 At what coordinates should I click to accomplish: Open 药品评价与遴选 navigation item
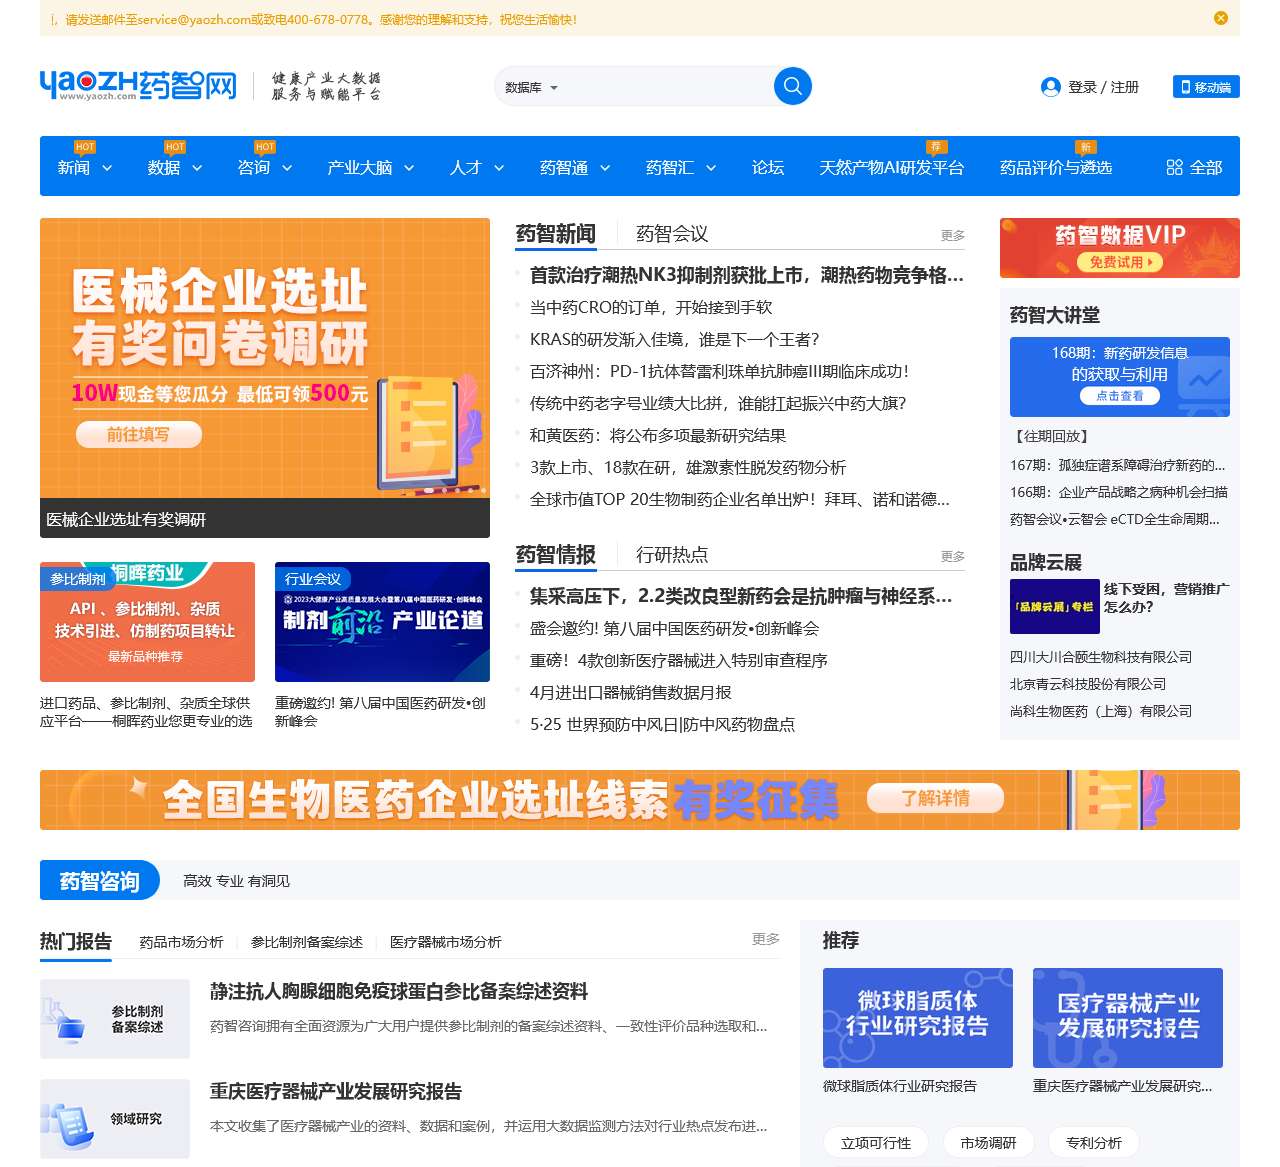coord(1056,167)
